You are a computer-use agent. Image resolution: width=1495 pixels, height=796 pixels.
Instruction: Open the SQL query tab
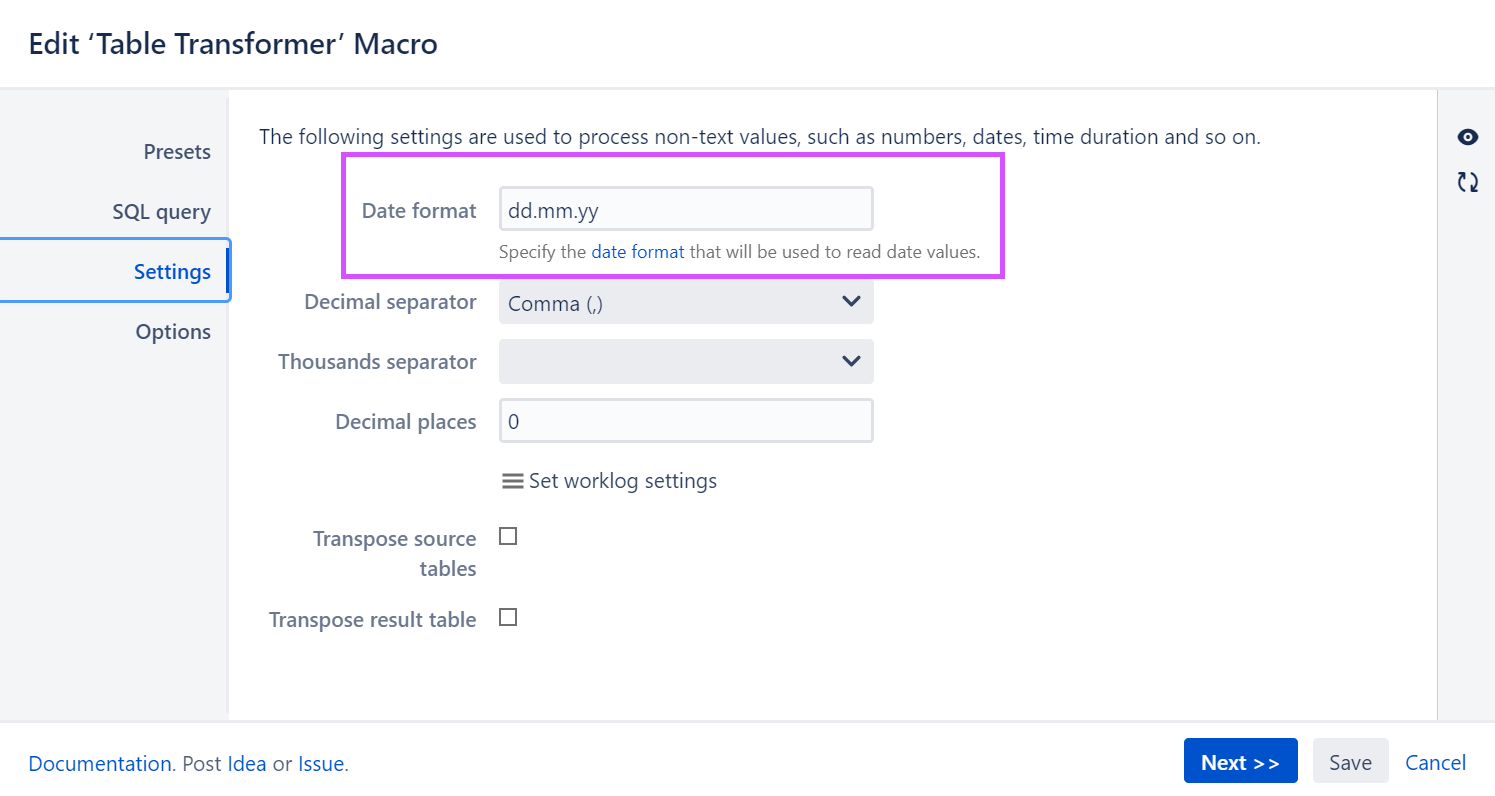tap(161, 212)
